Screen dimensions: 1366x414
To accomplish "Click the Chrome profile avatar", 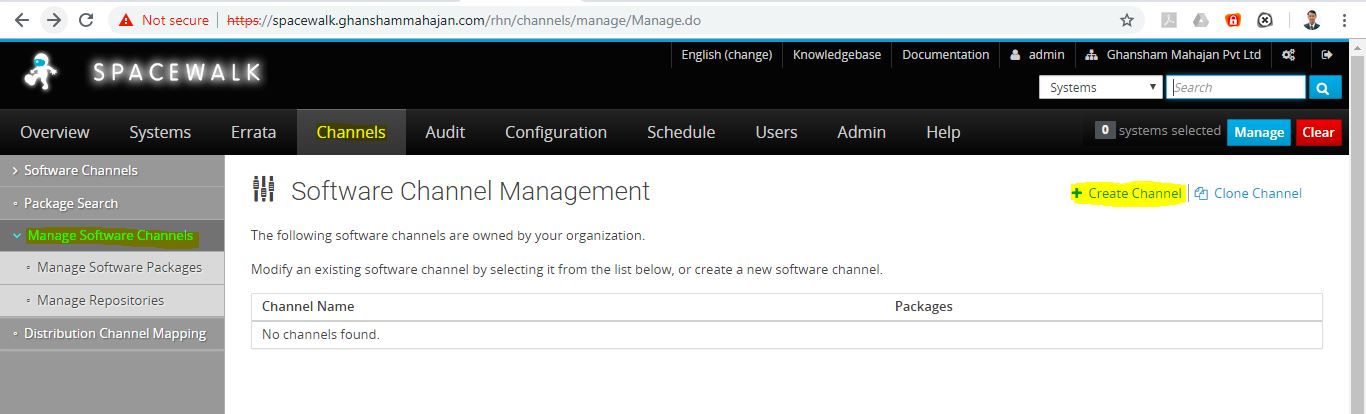I will coord(1312,20).
